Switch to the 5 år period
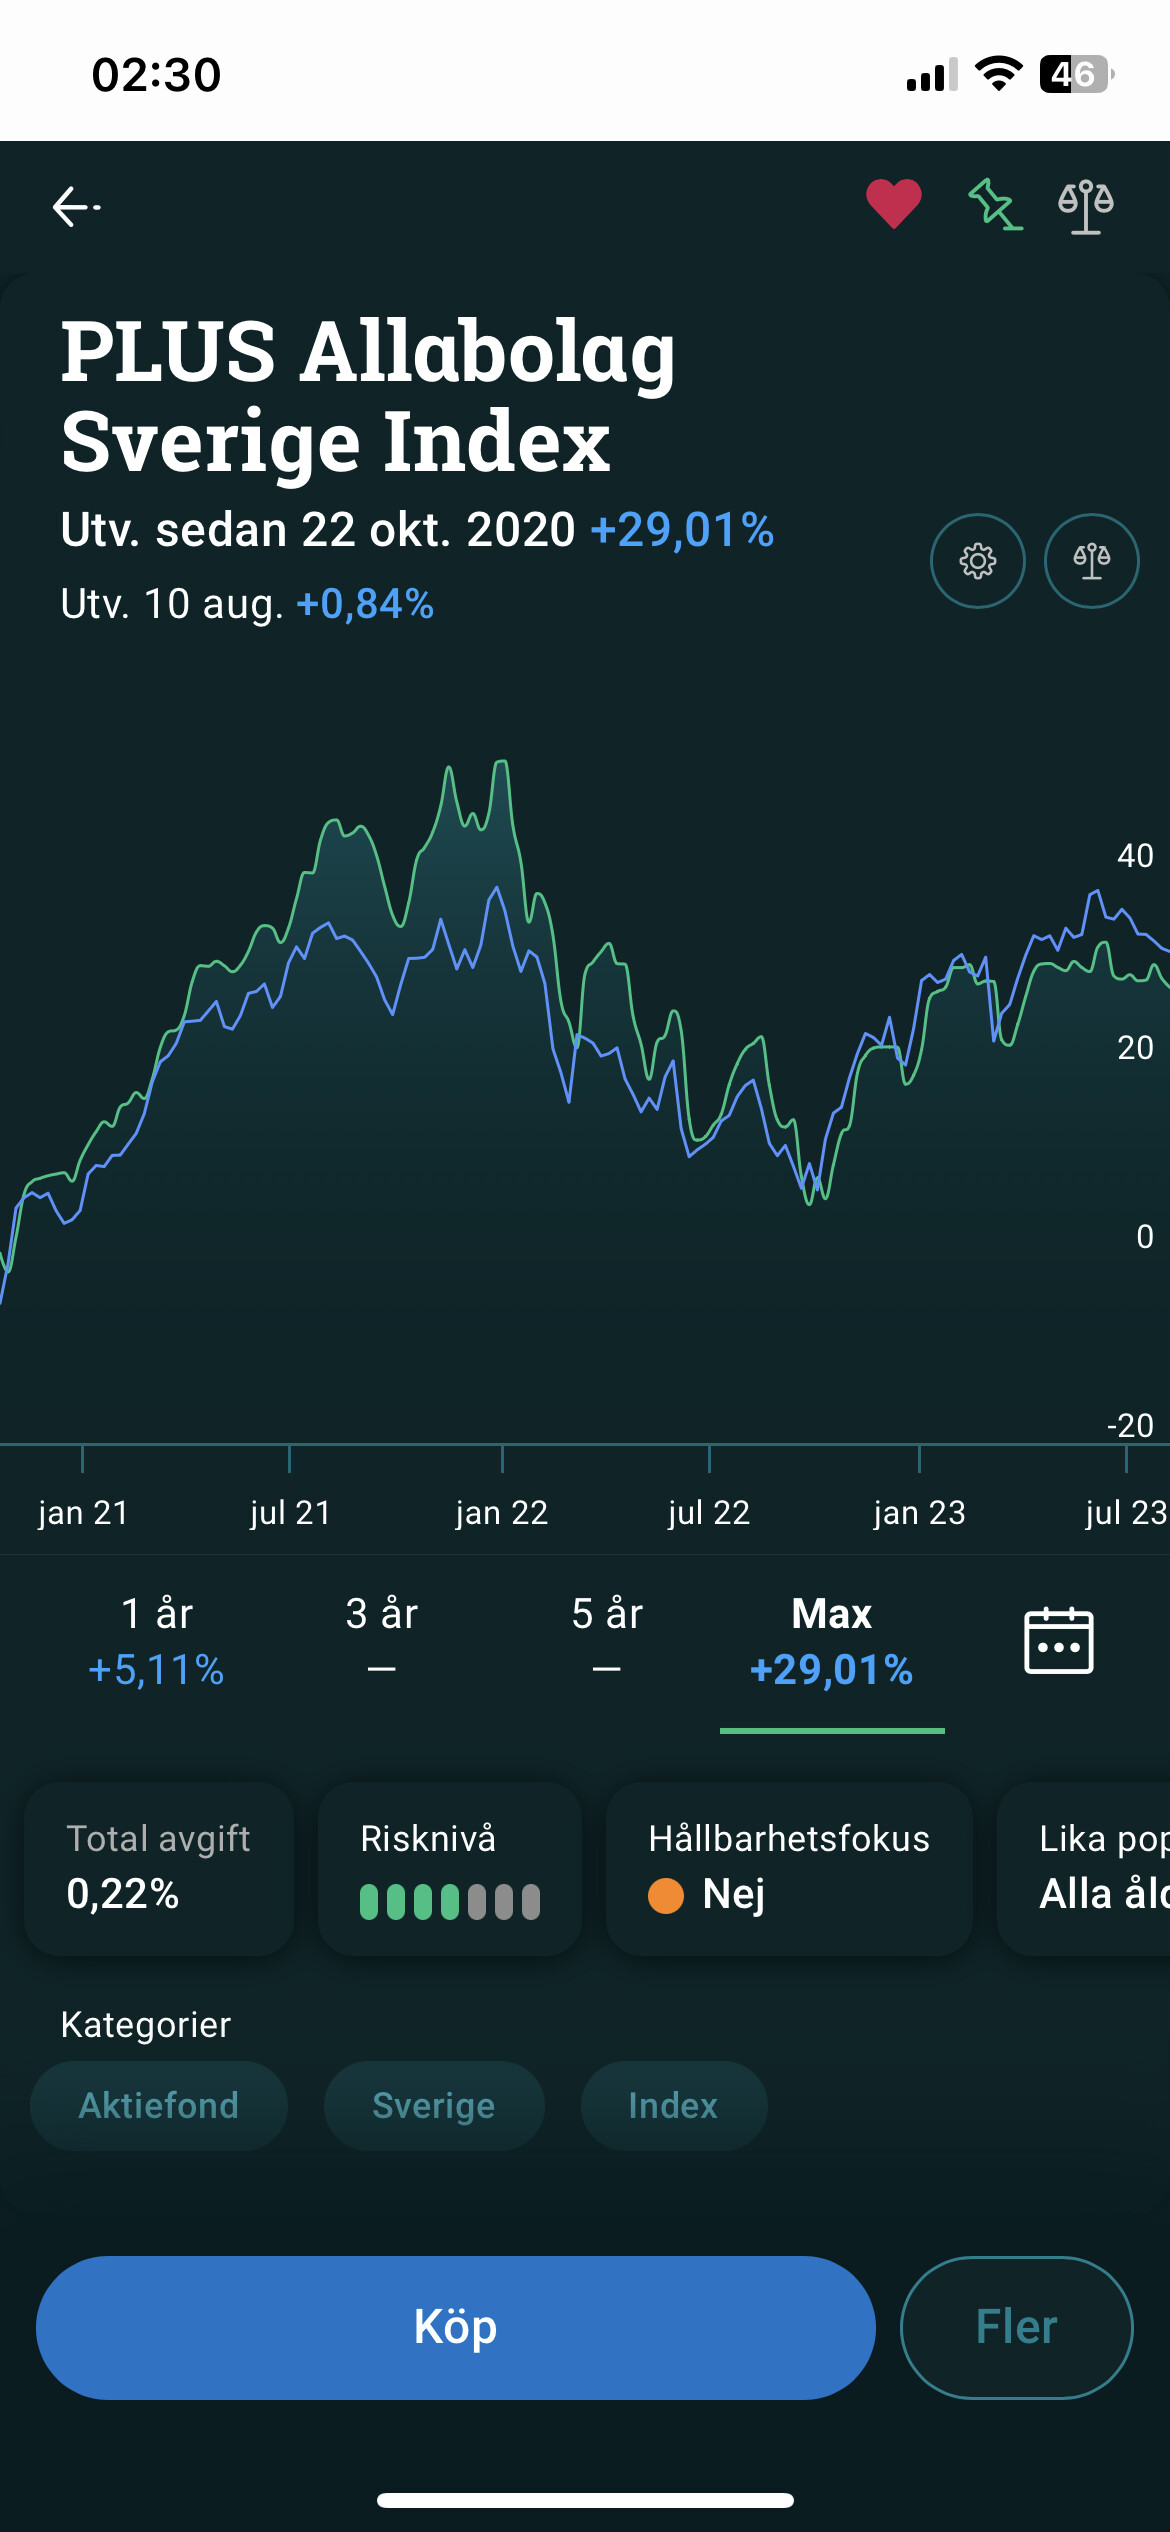The image size is (1170, 2532). click(606, 1641)
